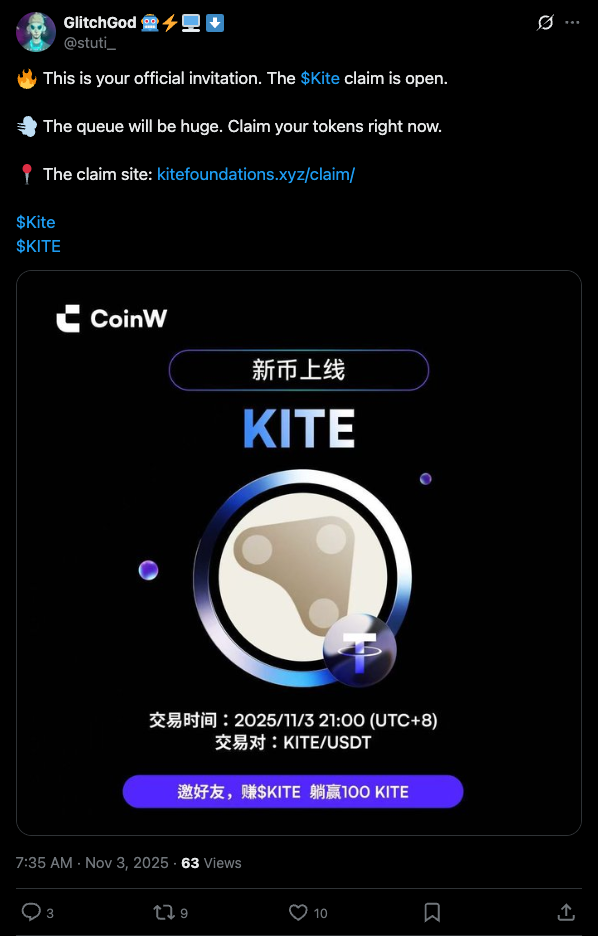The image size is (598, 936).
Task: Click the @stuti_ handle
Action: [90, 43]
